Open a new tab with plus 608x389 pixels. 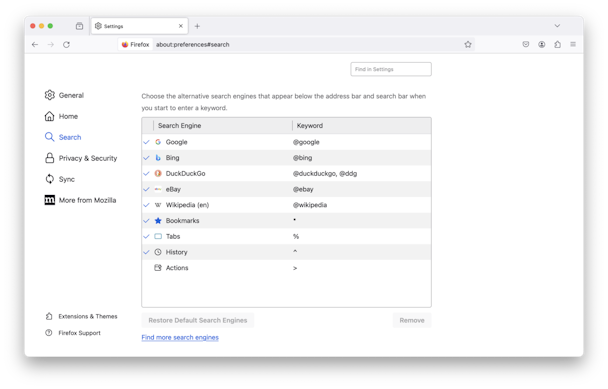(x=197, y=26)
